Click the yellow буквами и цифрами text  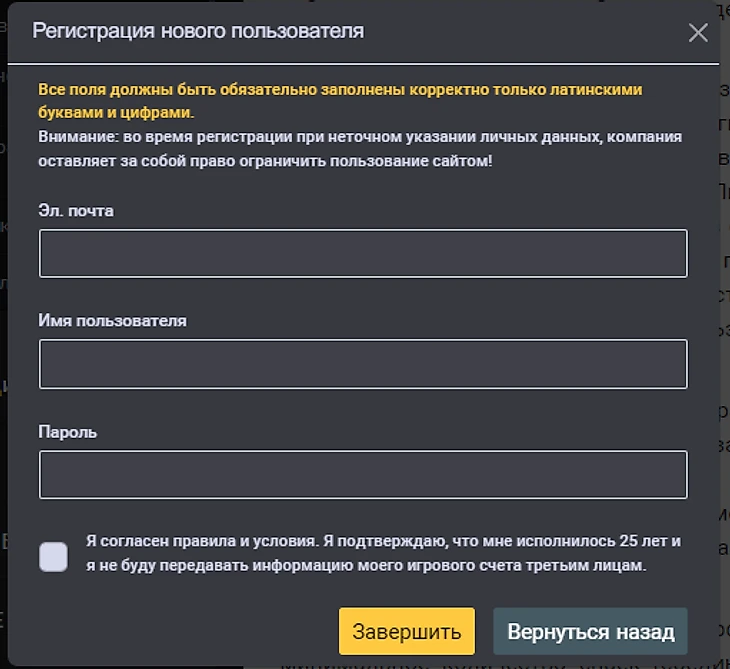117,112
